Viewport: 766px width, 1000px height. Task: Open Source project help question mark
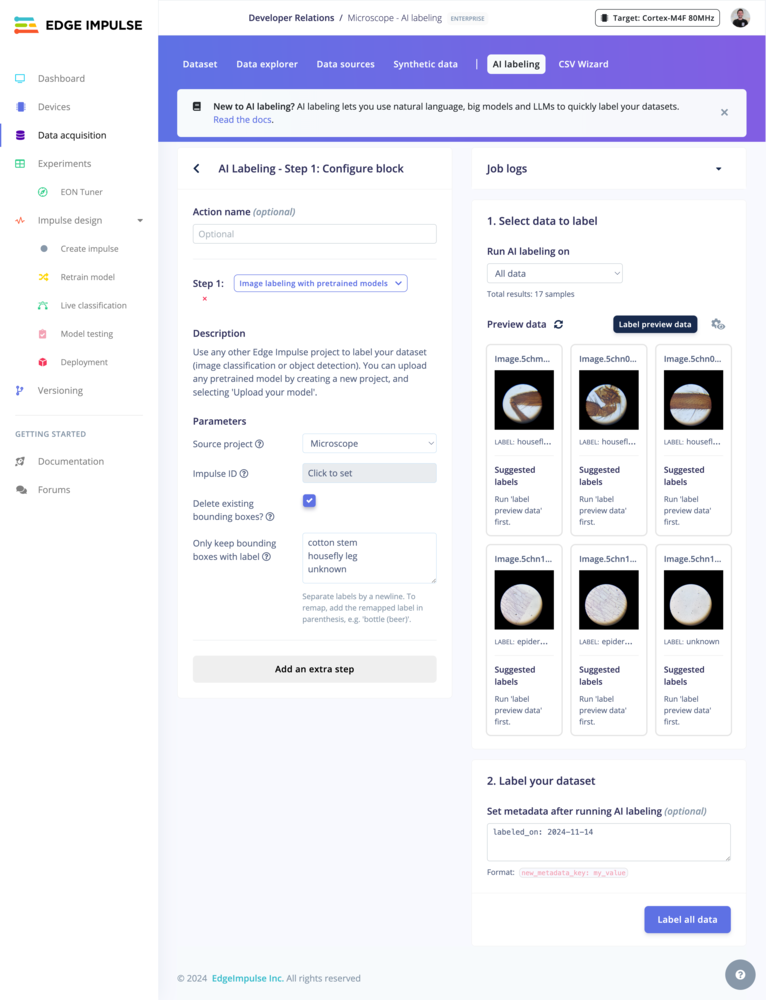[260, 444]
